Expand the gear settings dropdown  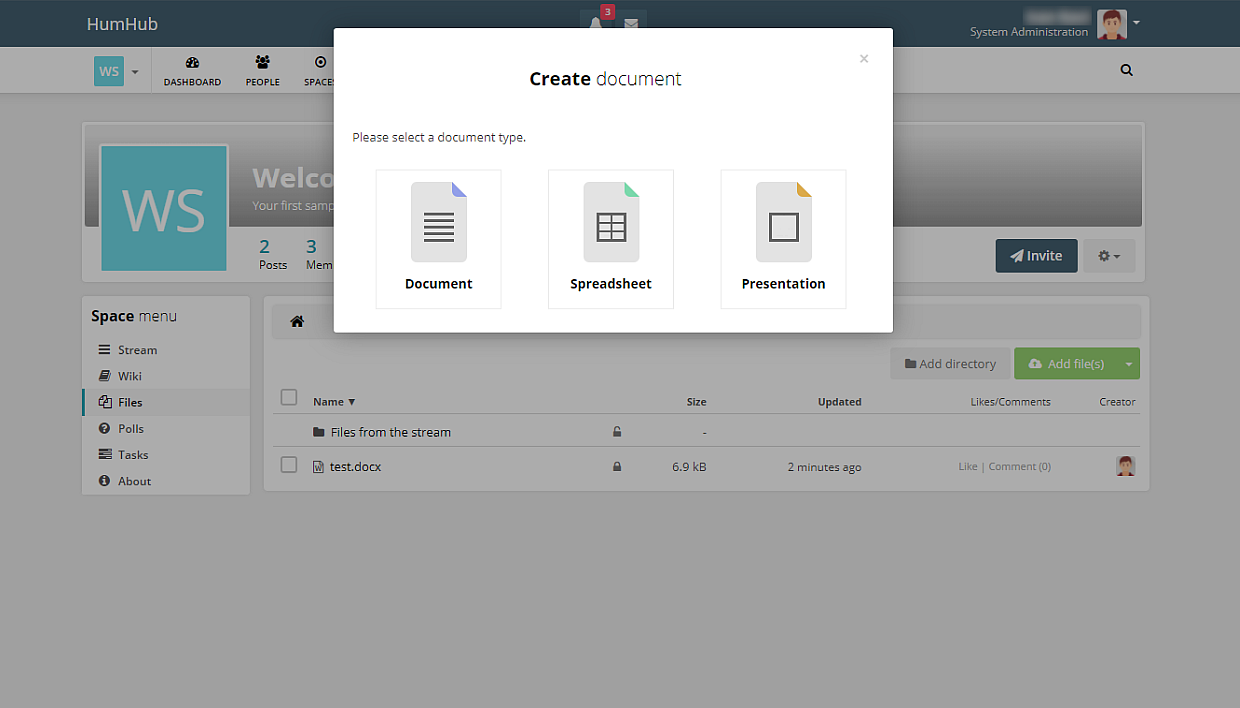(1108, 256)
